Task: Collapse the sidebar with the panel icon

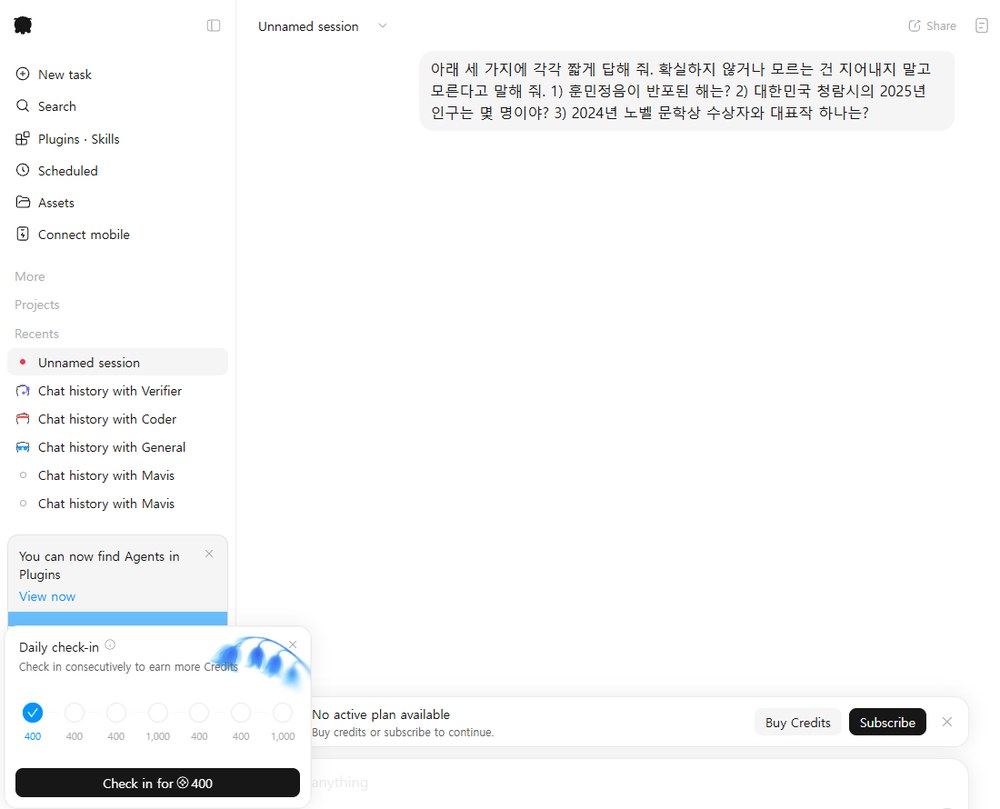Action: (x=214, y=26)
